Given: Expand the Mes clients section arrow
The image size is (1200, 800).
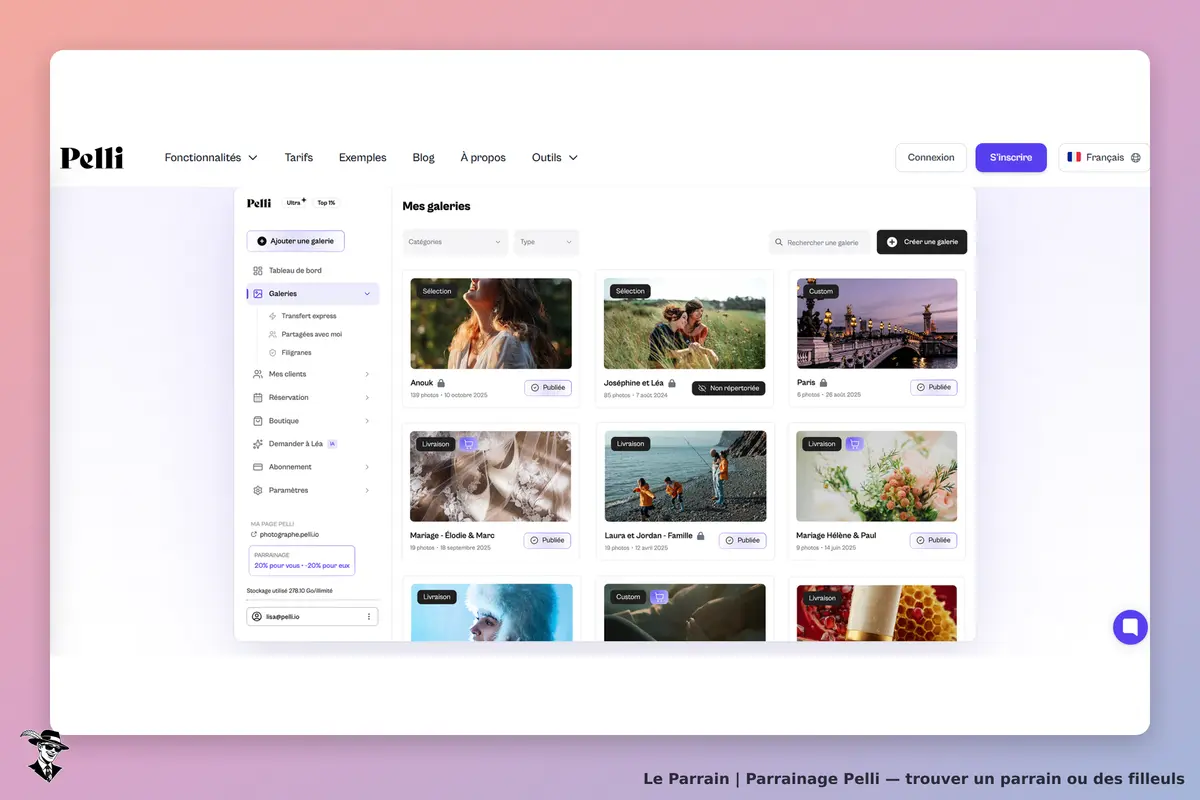Looking at the screenshot, I should [x=367, y=374].
